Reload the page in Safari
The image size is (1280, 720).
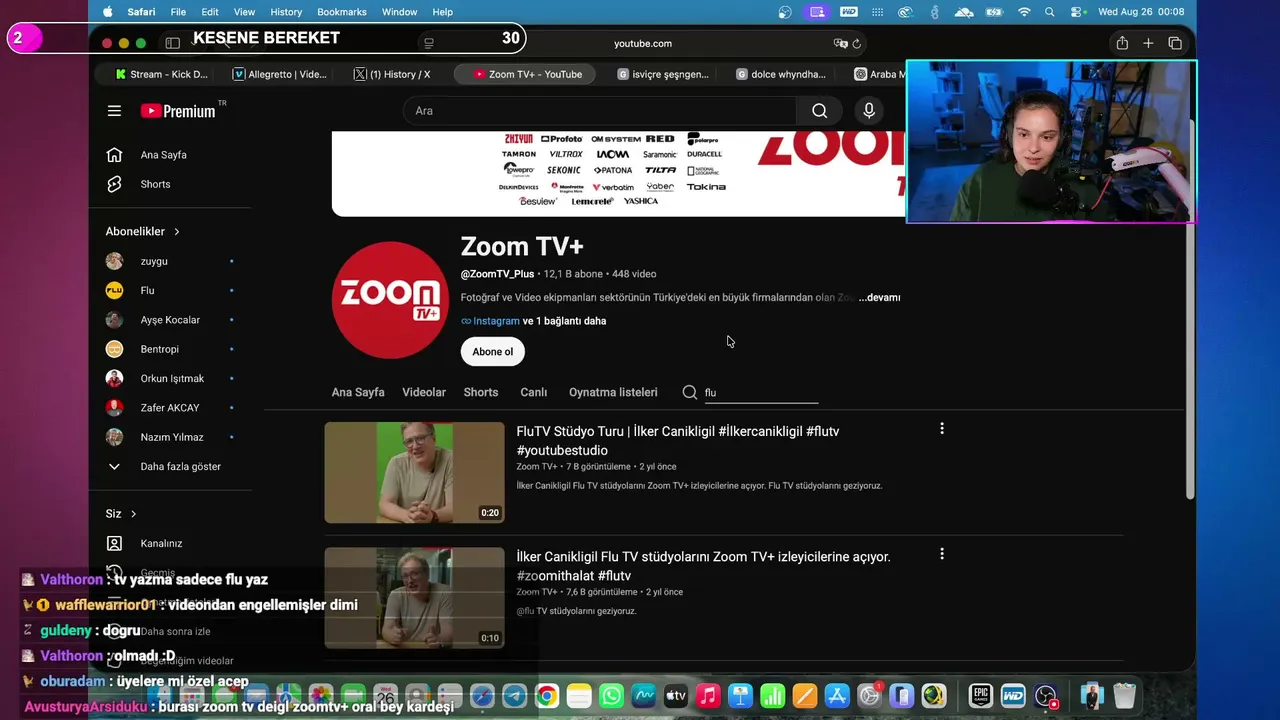pyautogui.click(x=857, y=43)
